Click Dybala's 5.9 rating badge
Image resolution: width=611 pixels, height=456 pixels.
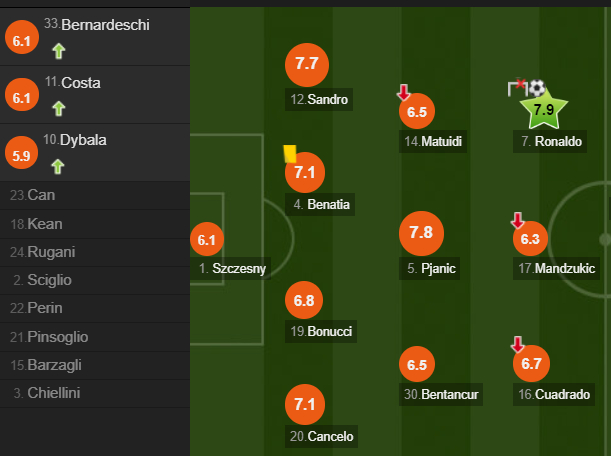coord(21,152)
